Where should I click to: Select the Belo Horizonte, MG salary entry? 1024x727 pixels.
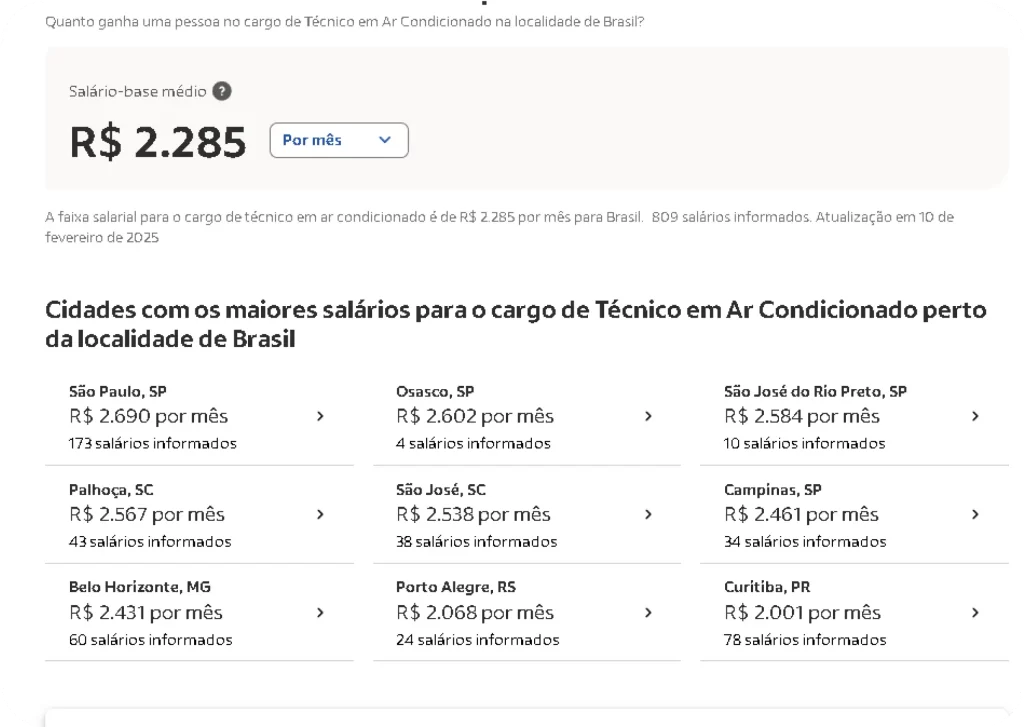coord(140,587)
